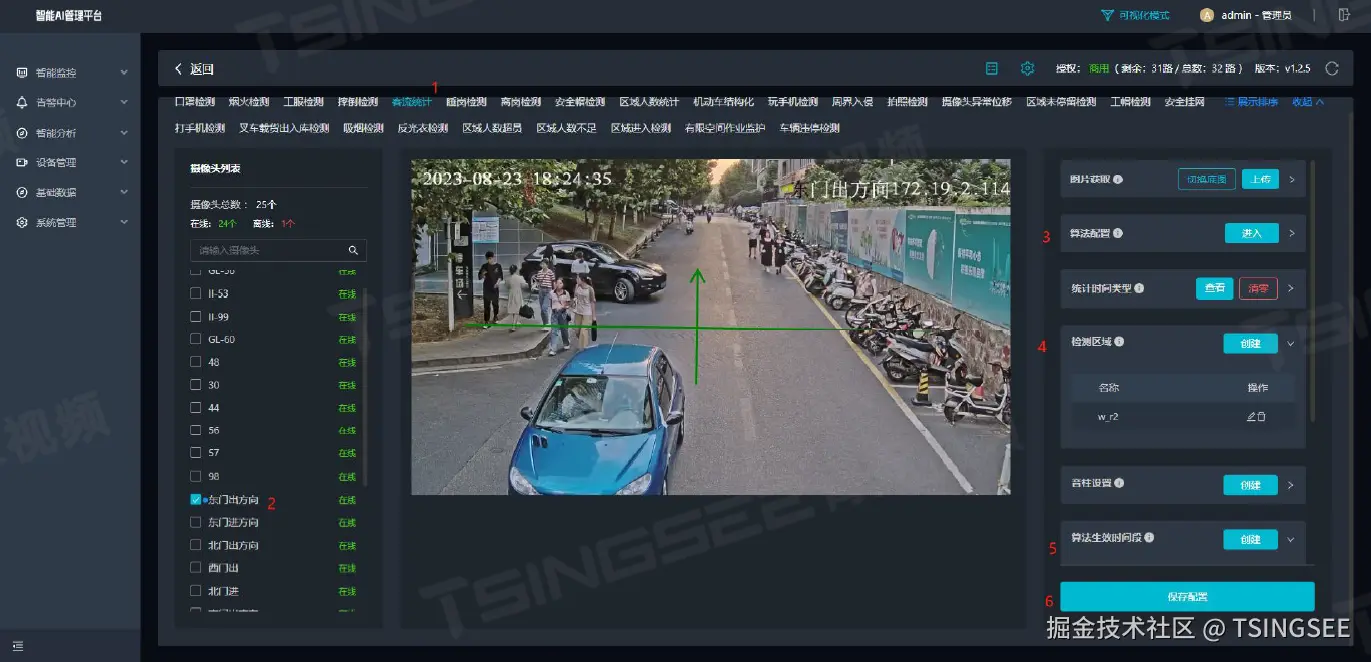
Task: Click the info icon beside 算法生效时间段
Action: (1149, 537)
